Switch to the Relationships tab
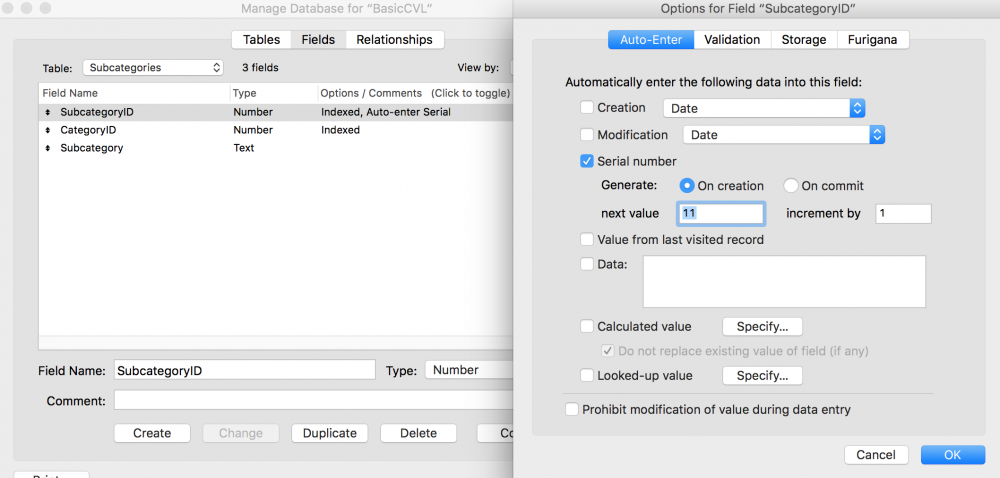 tap(394, 40)
